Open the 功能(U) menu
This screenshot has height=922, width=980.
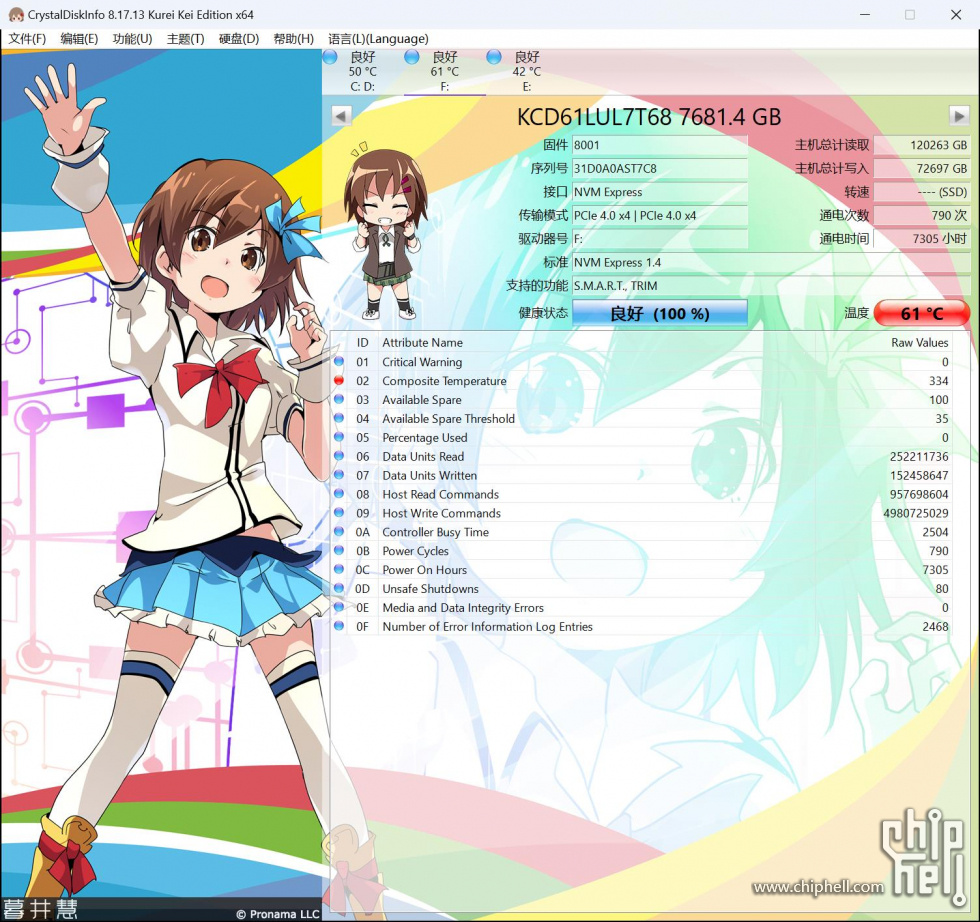(x=132, y=39)
